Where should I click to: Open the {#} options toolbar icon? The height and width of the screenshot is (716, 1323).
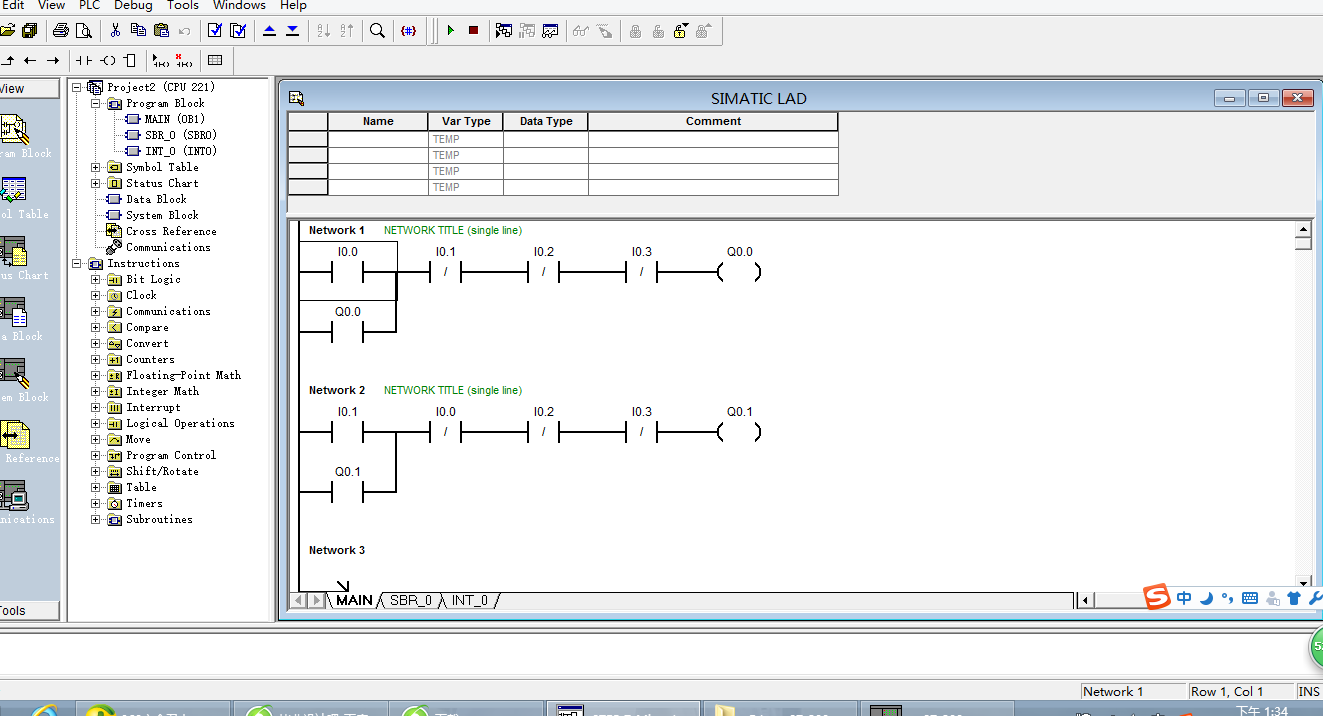click(408, 31)
